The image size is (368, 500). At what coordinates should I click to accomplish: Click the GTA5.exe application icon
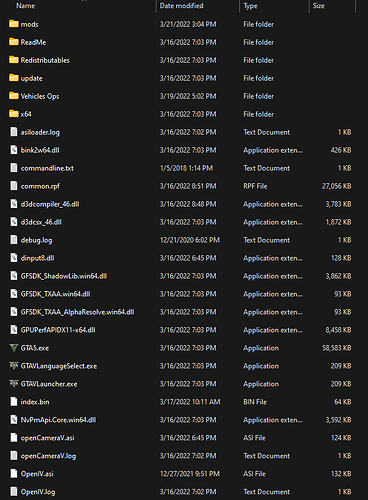point(14,348)
